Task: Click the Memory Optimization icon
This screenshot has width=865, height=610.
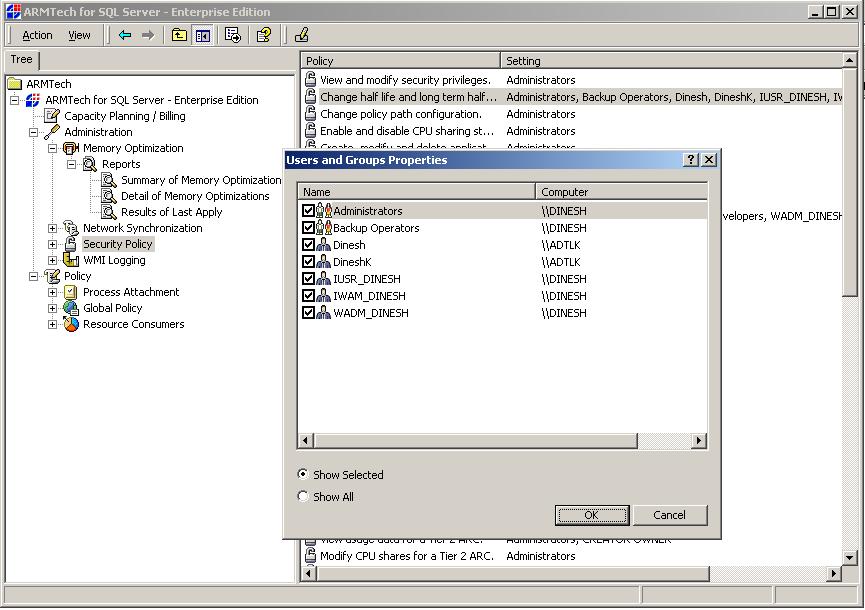Action: point(71,148)
